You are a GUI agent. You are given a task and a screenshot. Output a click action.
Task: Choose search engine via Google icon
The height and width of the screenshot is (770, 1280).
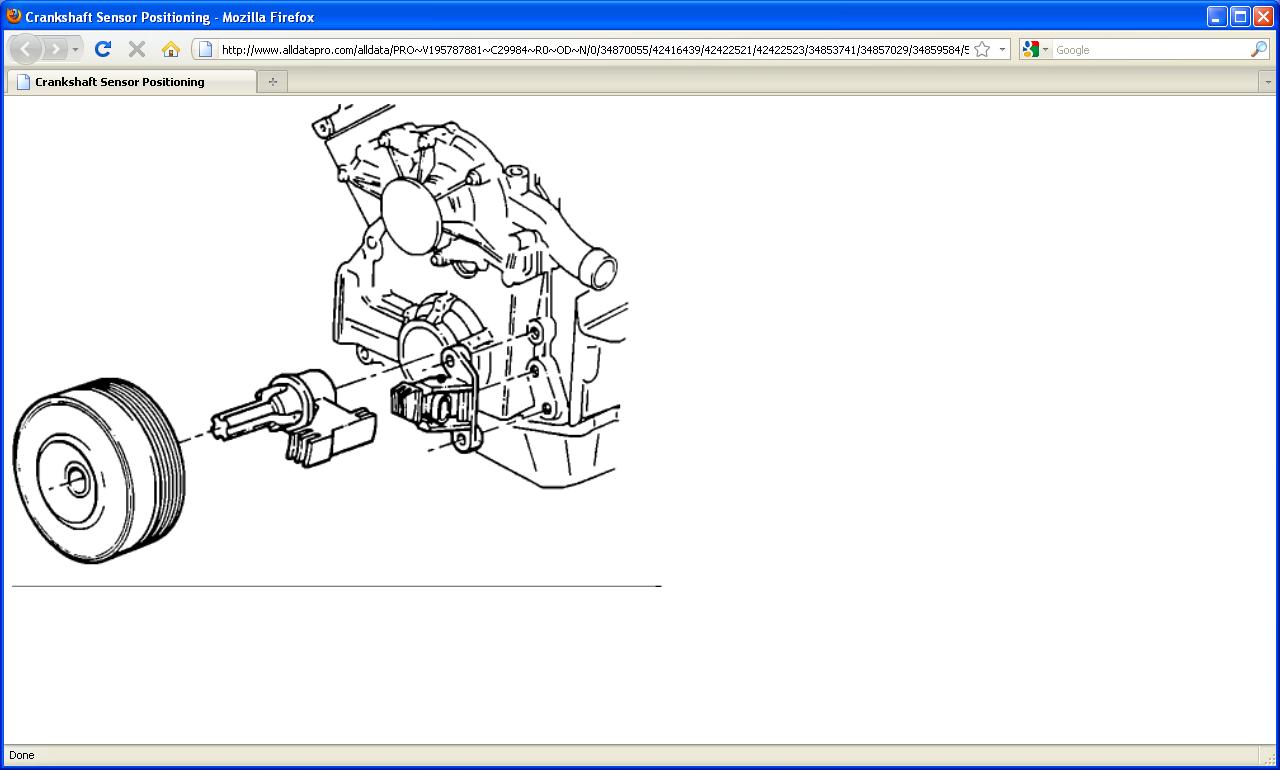coord(1035,49)
